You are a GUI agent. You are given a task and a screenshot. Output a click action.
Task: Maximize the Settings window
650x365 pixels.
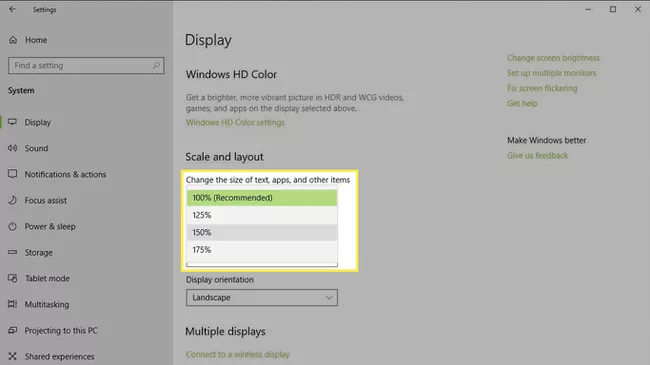(613, 9)
